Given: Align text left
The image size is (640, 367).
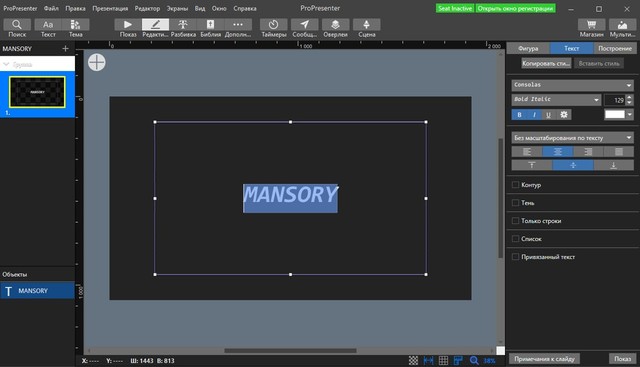Looking at the screenshot, I should [527, 152].
